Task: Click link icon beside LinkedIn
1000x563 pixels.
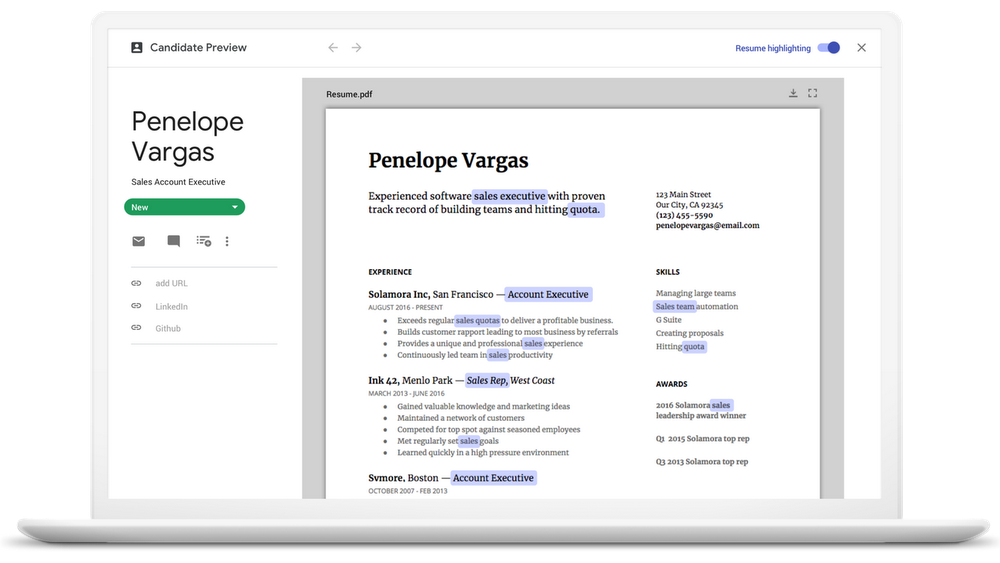Action: (136, 306)
